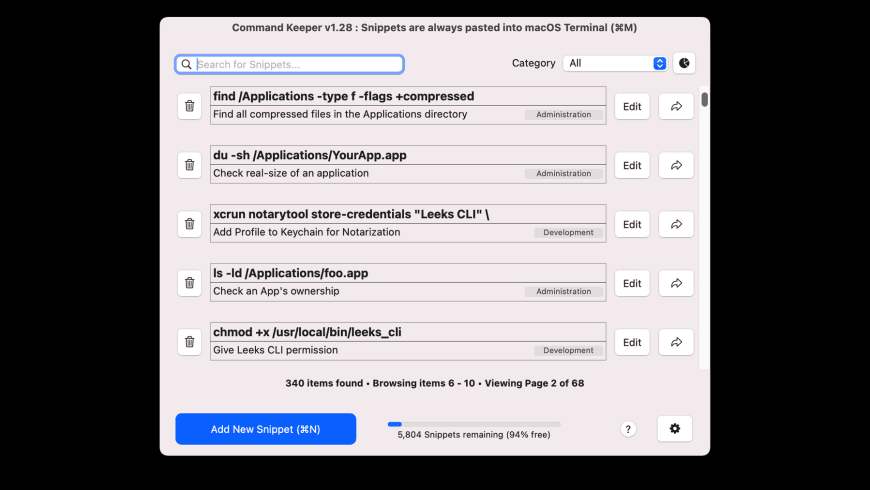Delete the xcrun notarytool snippet

[x=189, y=224]
